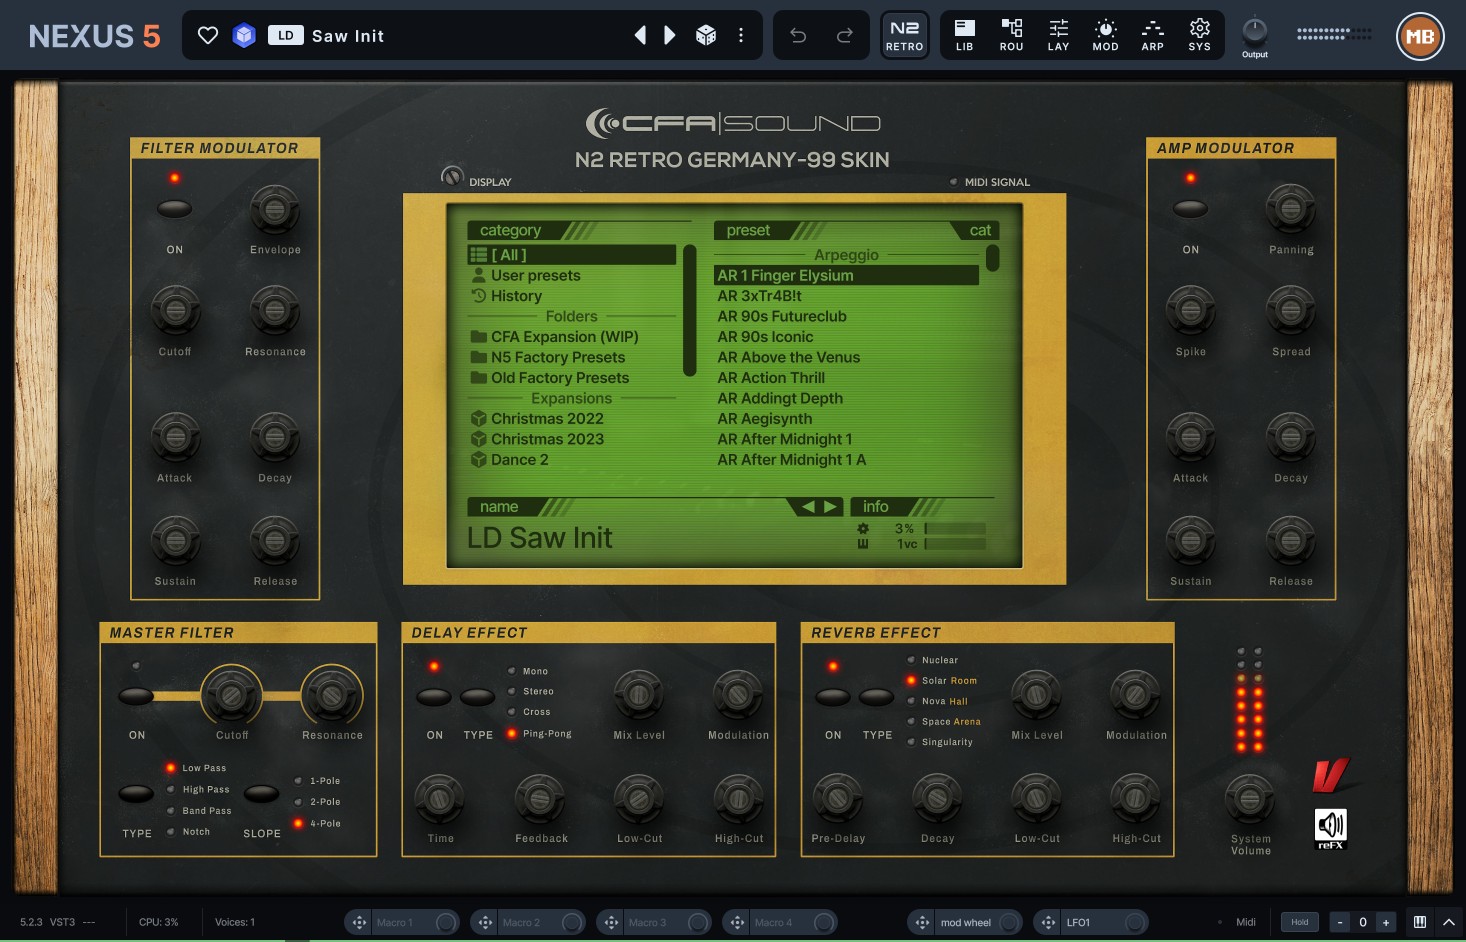
Task: Toggle the Amp Modulator ON switch
Action: [x=1190, y=209]
